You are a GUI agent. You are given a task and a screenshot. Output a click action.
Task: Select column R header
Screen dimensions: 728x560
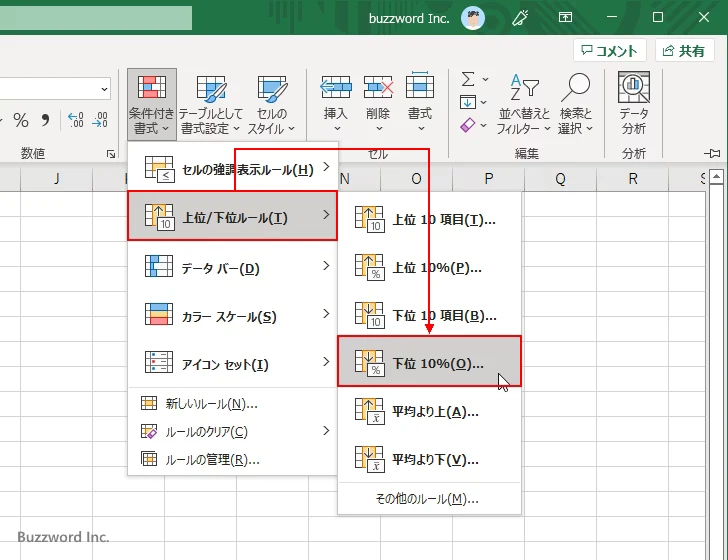[632, 179]
